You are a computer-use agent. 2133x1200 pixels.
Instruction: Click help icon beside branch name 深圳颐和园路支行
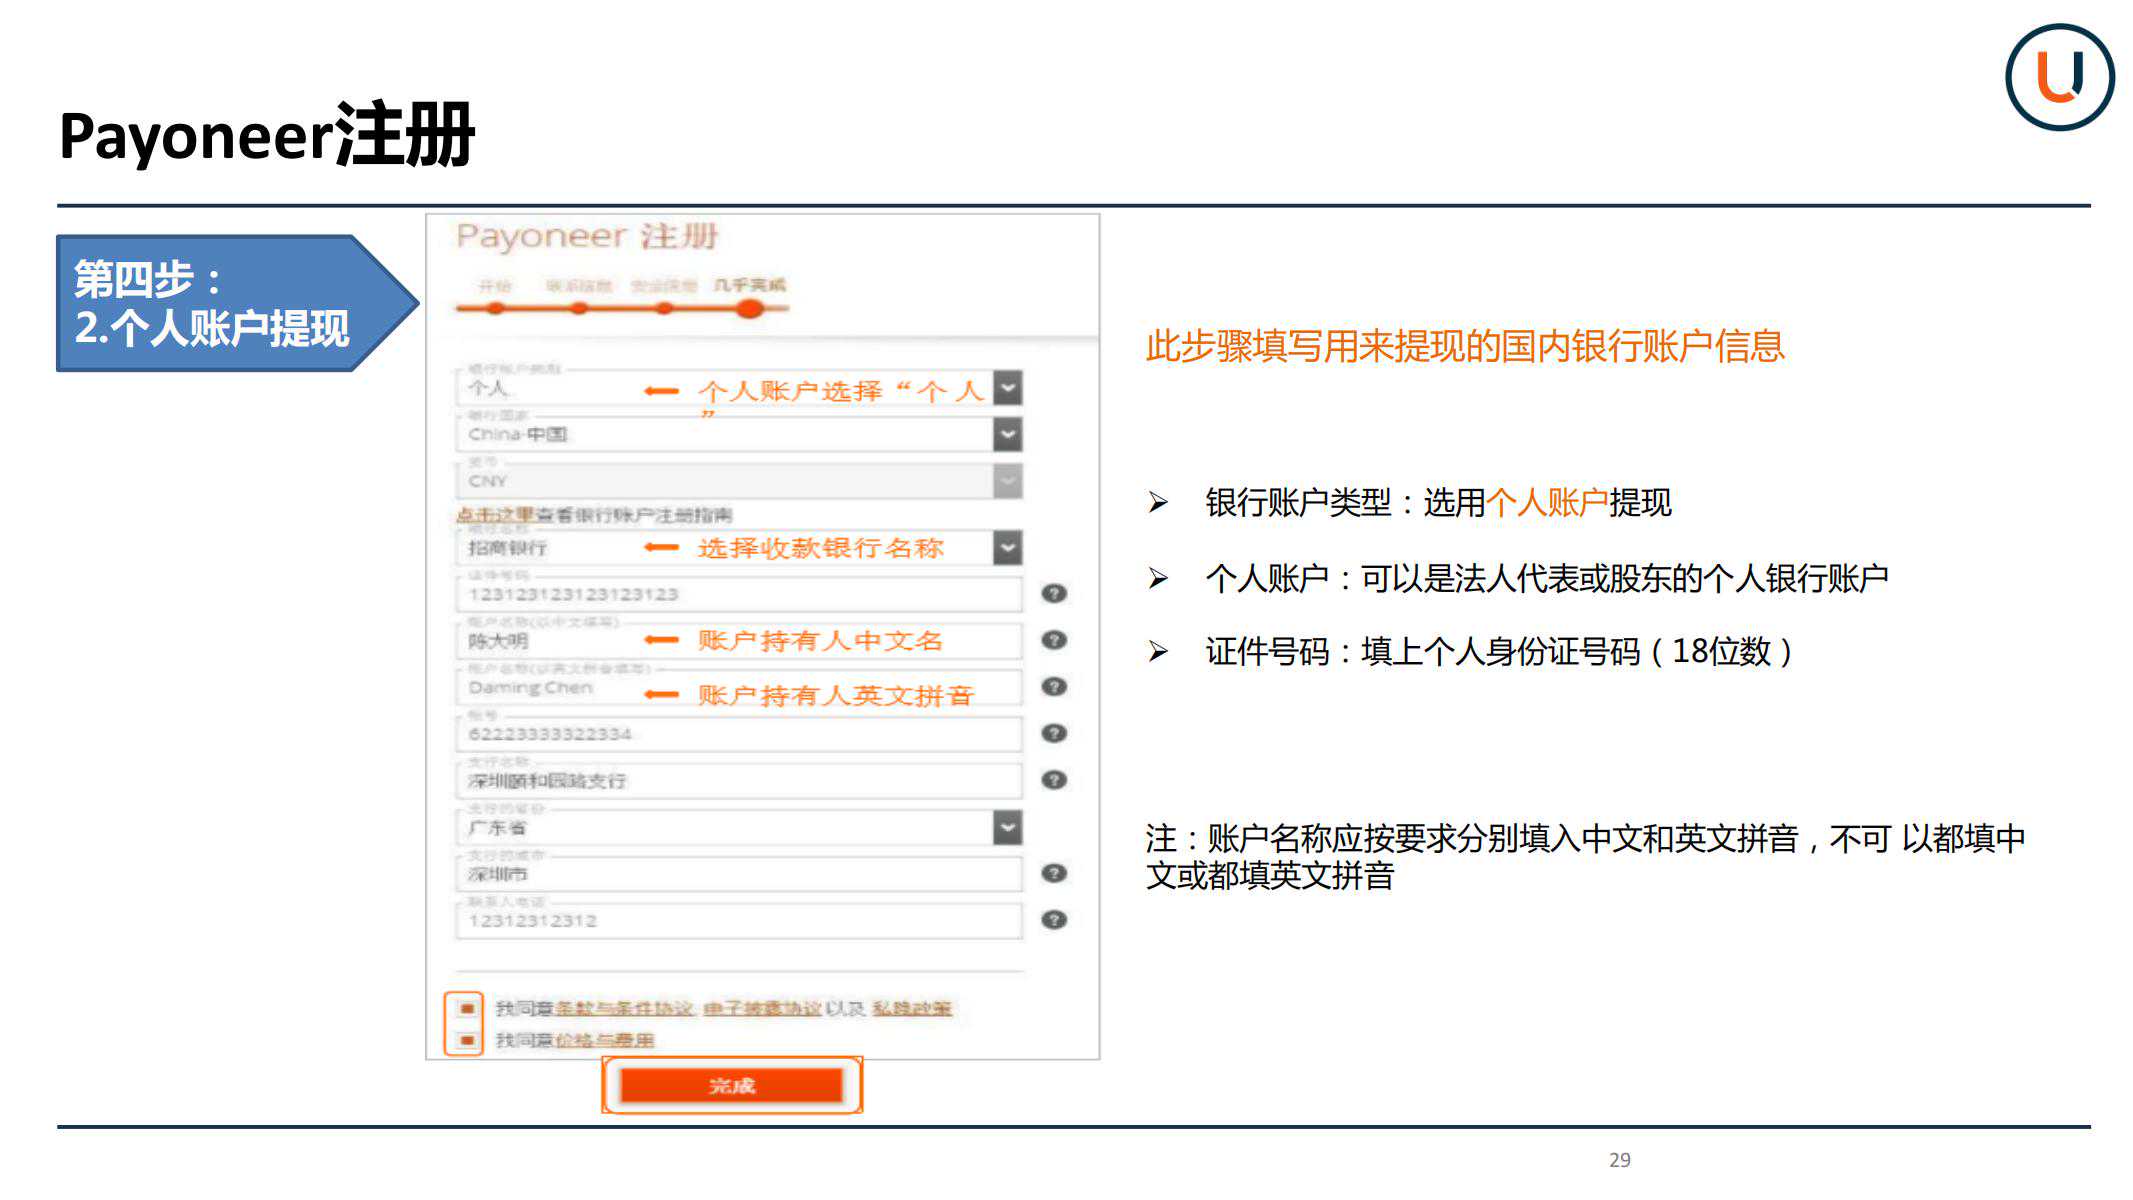tap(1054, 780)
